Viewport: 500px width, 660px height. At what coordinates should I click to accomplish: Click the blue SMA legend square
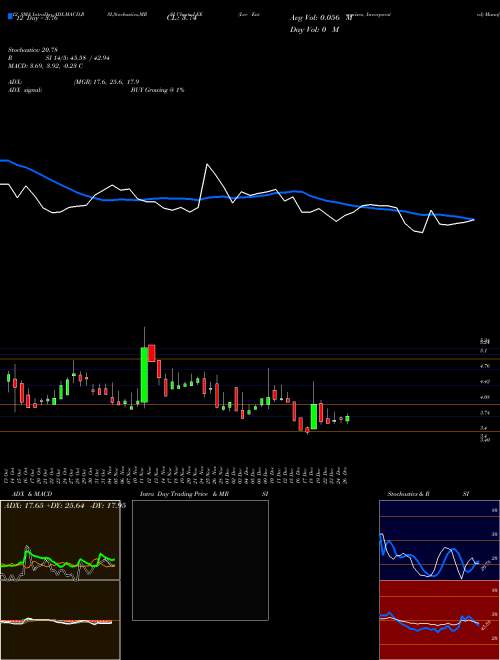click(x=11, y=17)
